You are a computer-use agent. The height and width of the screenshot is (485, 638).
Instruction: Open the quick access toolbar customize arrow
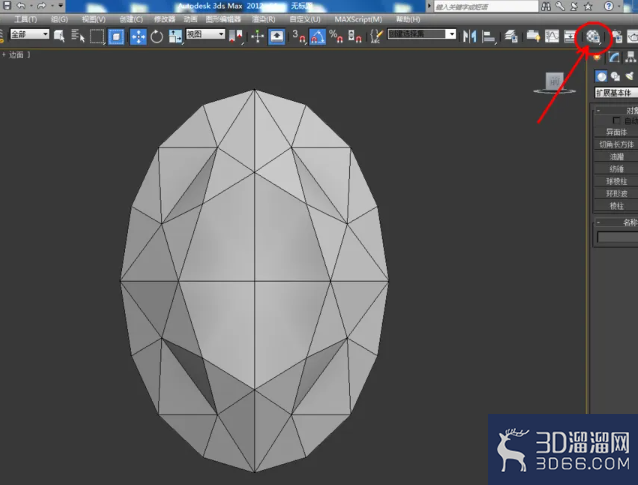(61, 5)
